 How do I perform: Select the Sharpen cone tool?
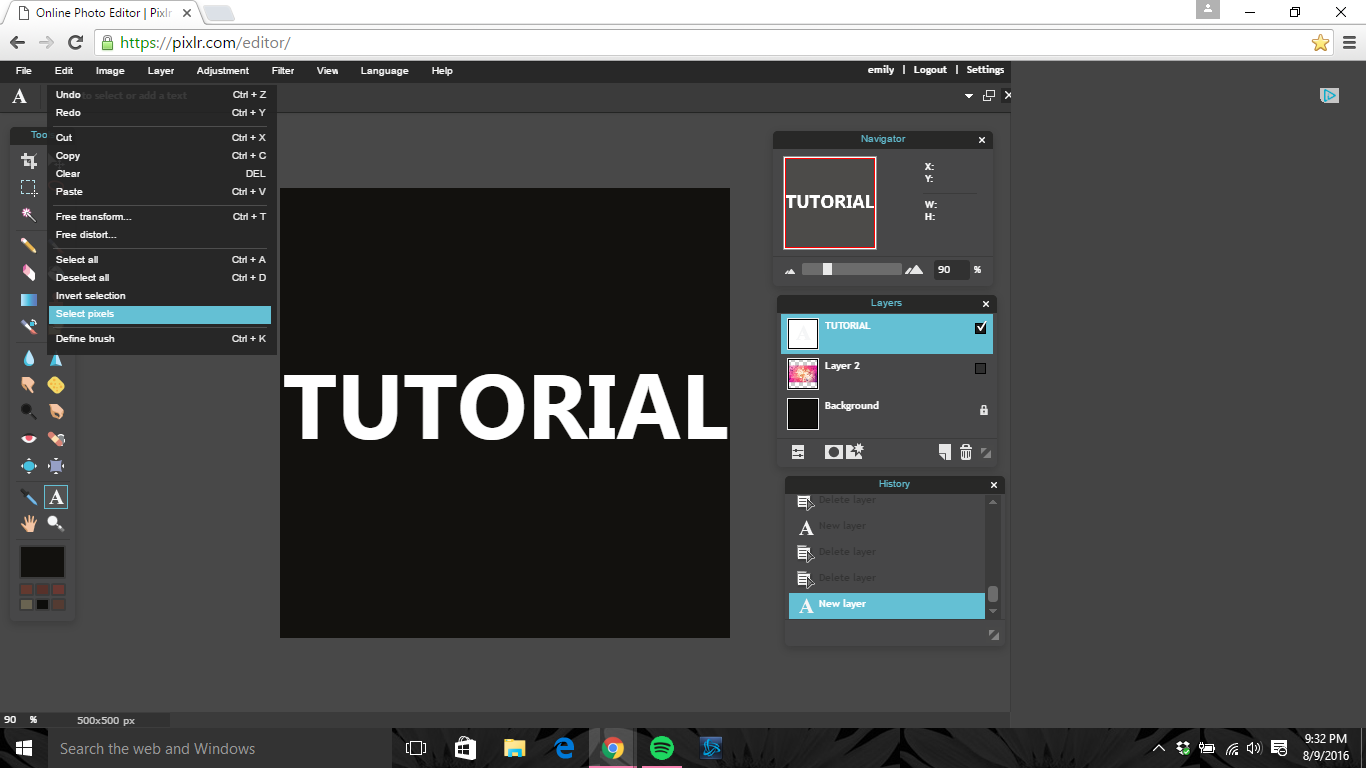56,358
